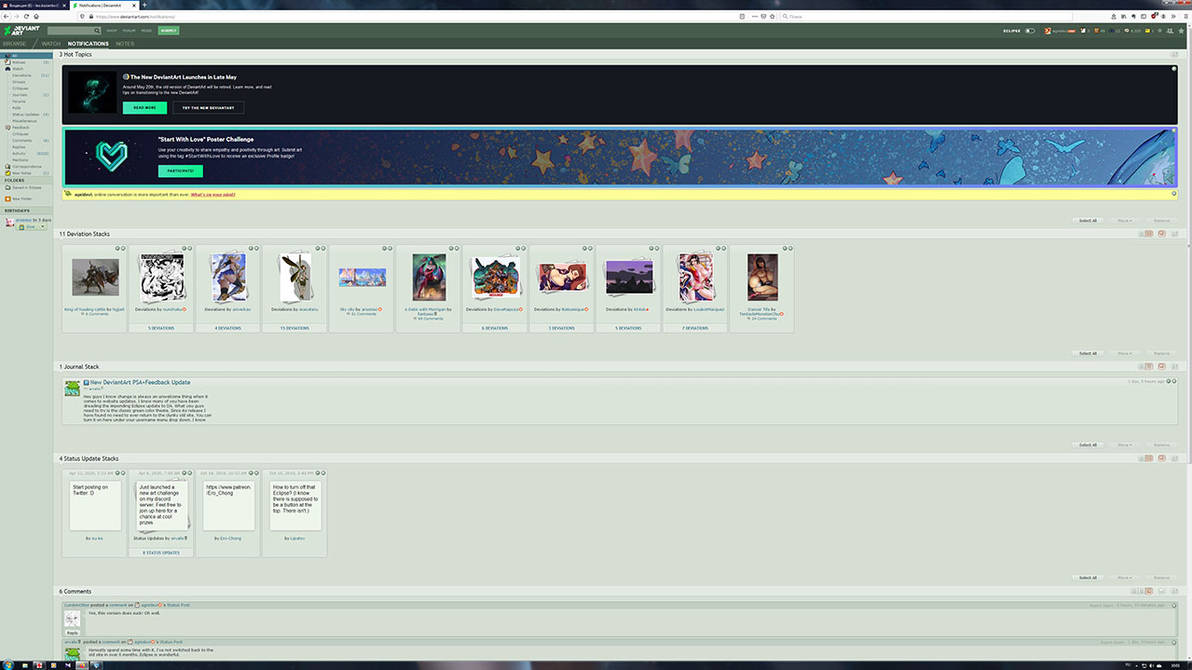Click the 'Participate!' button
The height and width of the screenshot is (670, 1192).
[180, 170]
